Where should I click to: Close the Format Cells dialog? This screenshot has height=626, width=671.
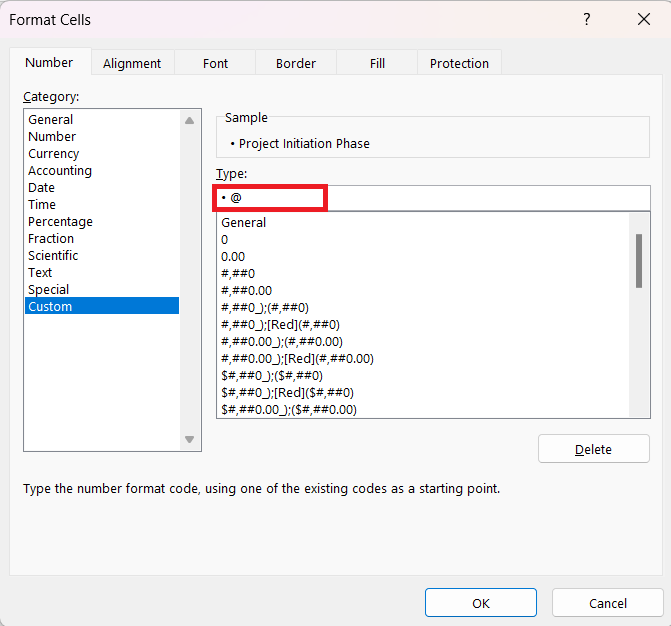(x=644, y=19)
